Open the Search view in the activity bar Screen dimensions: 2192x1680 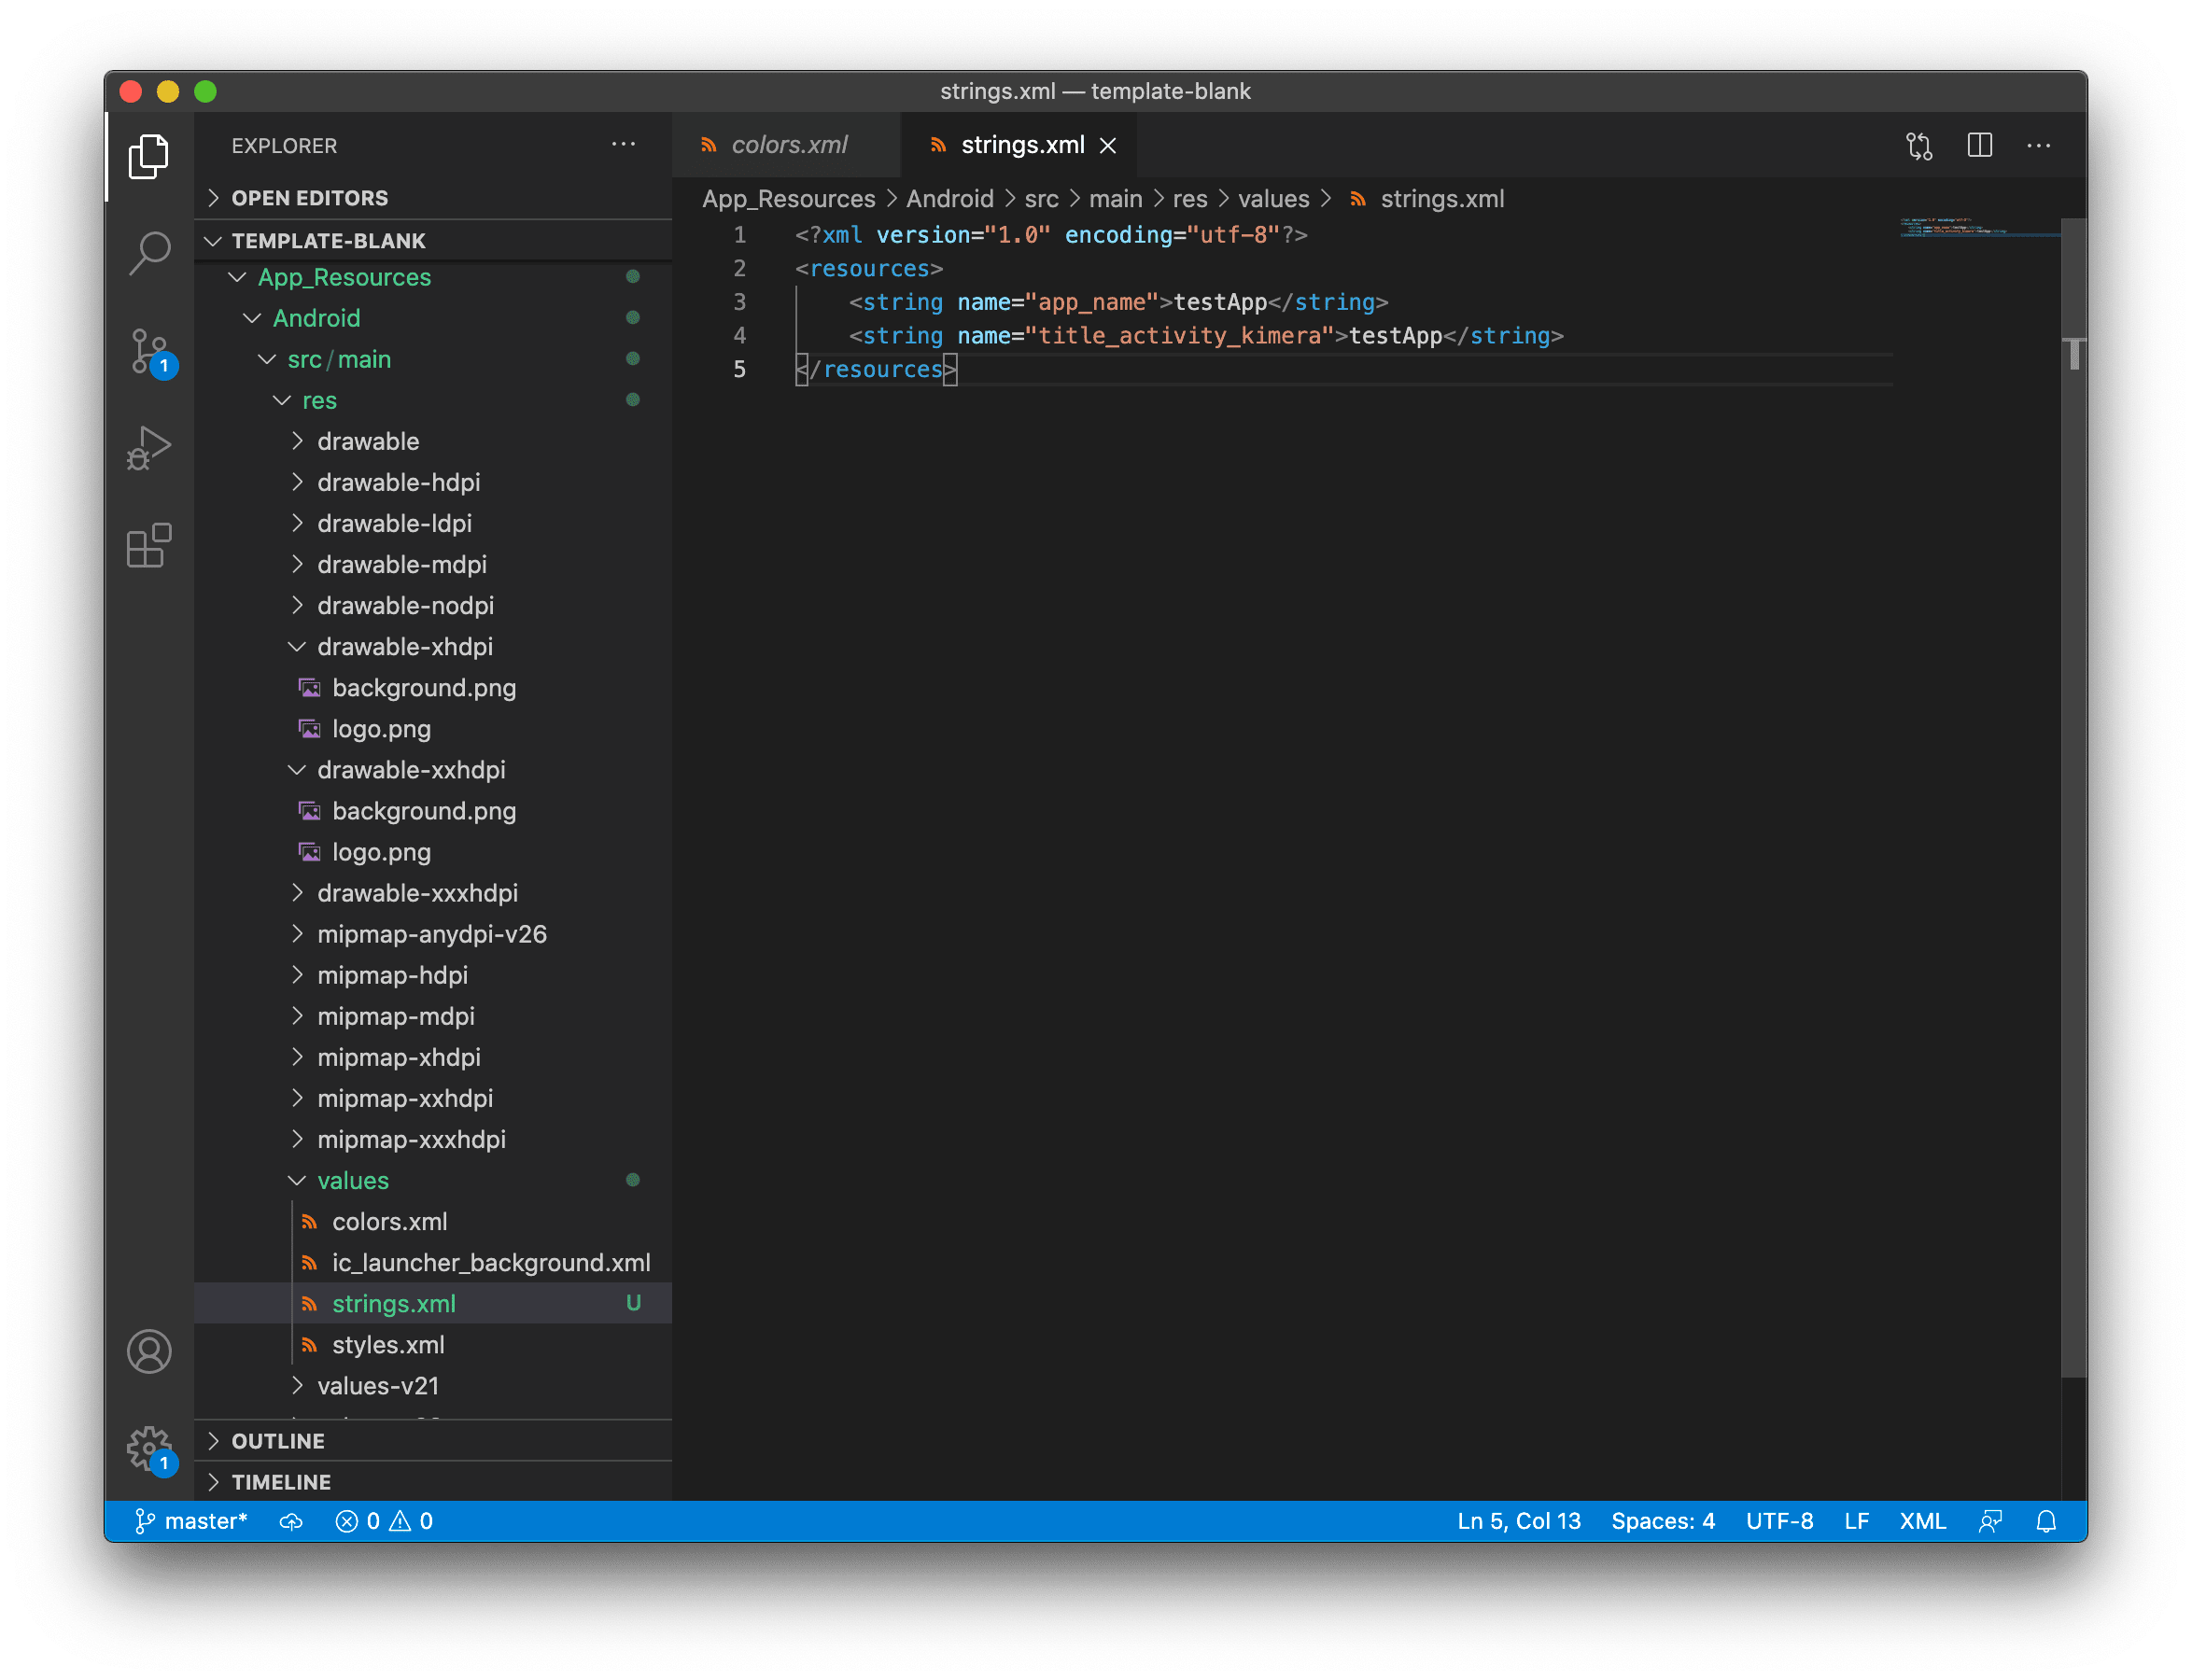[x=150, y=253]
